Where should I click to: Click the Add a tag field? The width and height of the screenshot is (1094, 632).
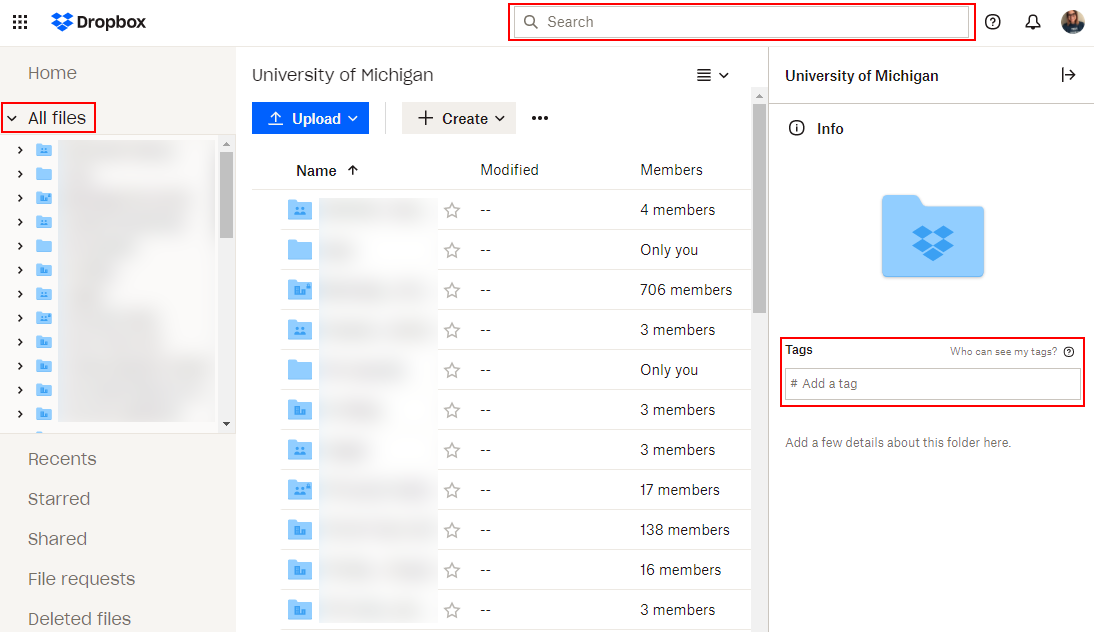tap(933, 384)
